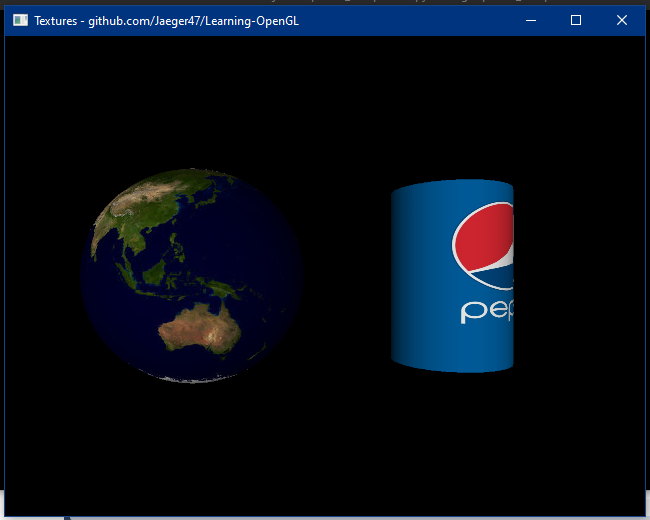Viewport: 650px width, 520px height.
Task: Click the window title 'Textures - github.com/Jaeger47/Learning-OpenGL'
Action: coord(166,21)
